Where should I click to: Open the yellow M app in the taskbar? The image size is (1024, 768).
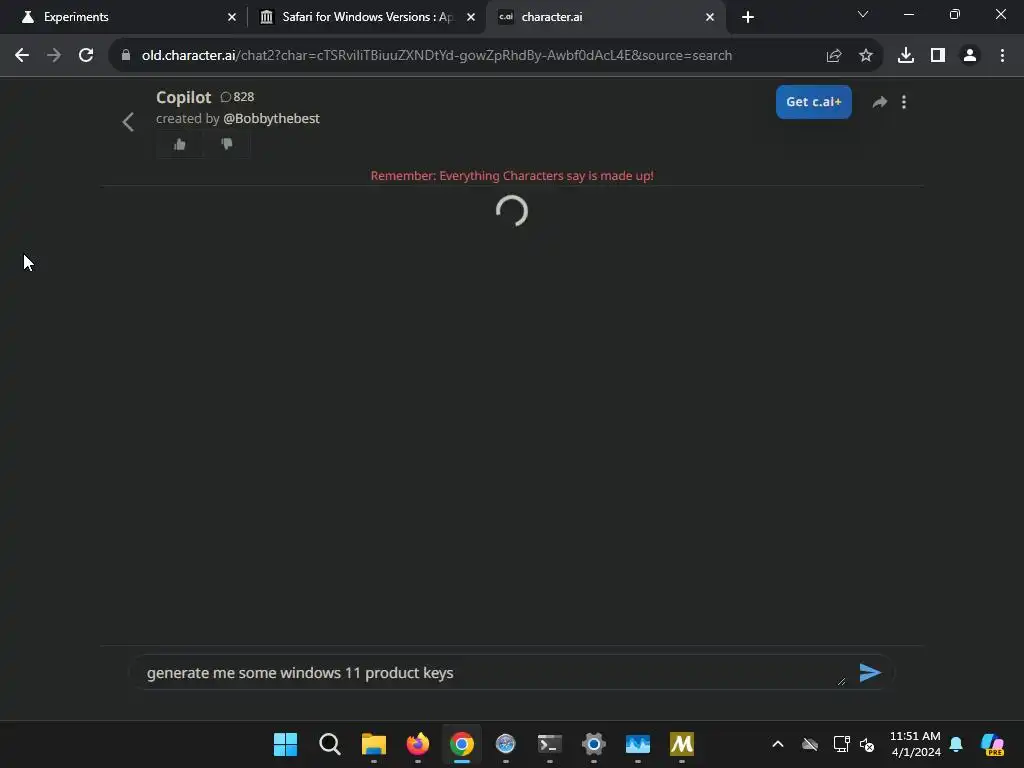(x=682, y=744)
